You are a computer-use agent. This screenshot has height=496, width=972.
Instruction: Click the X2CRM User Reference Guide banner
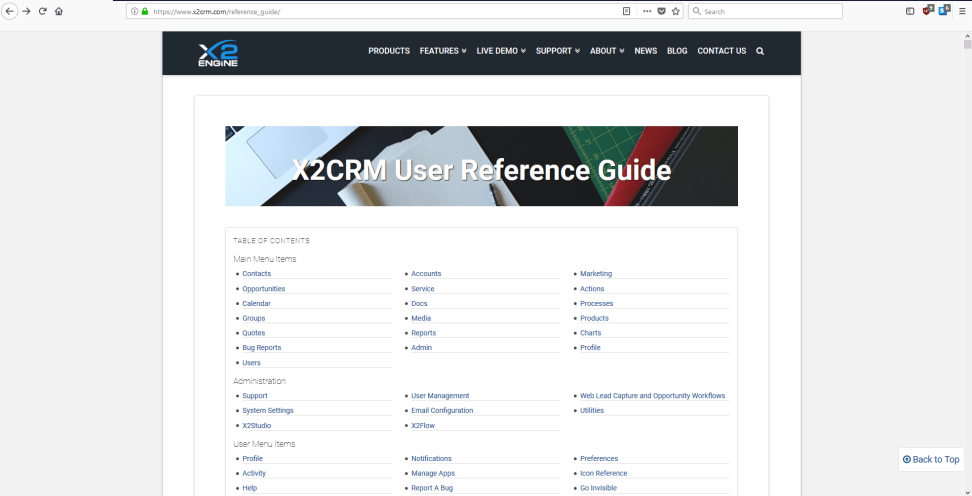click(481, 166)
